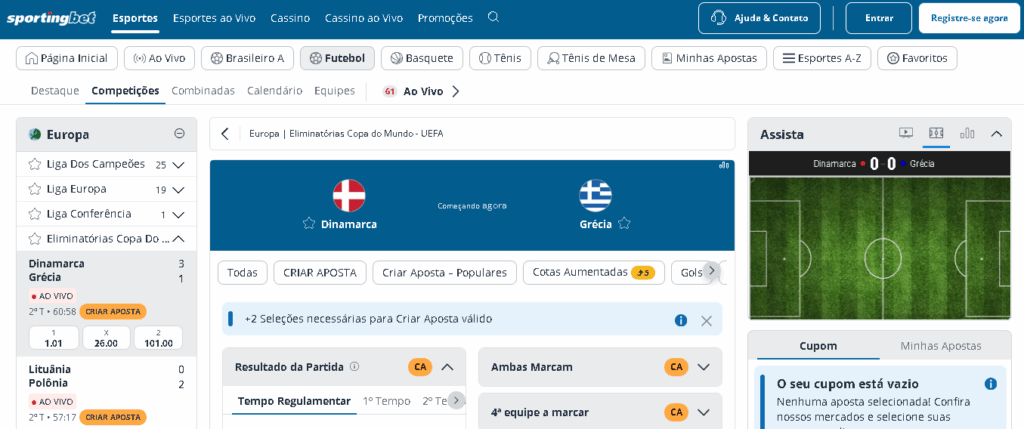Open info icon next to Resultado da Partida
1024x429 pixels.
pos(354,367)
